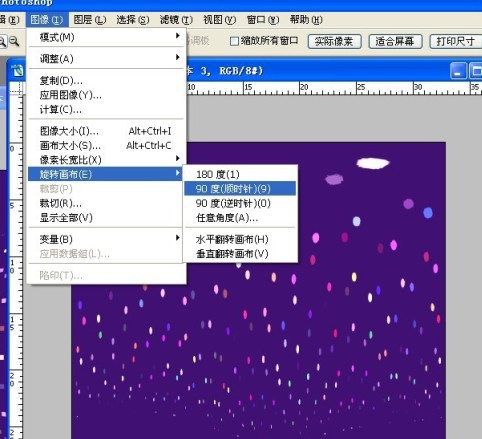Expand the 调整(A) submenu
The height and width of the screenshot is (439, 482).
[x=106, y=59]
